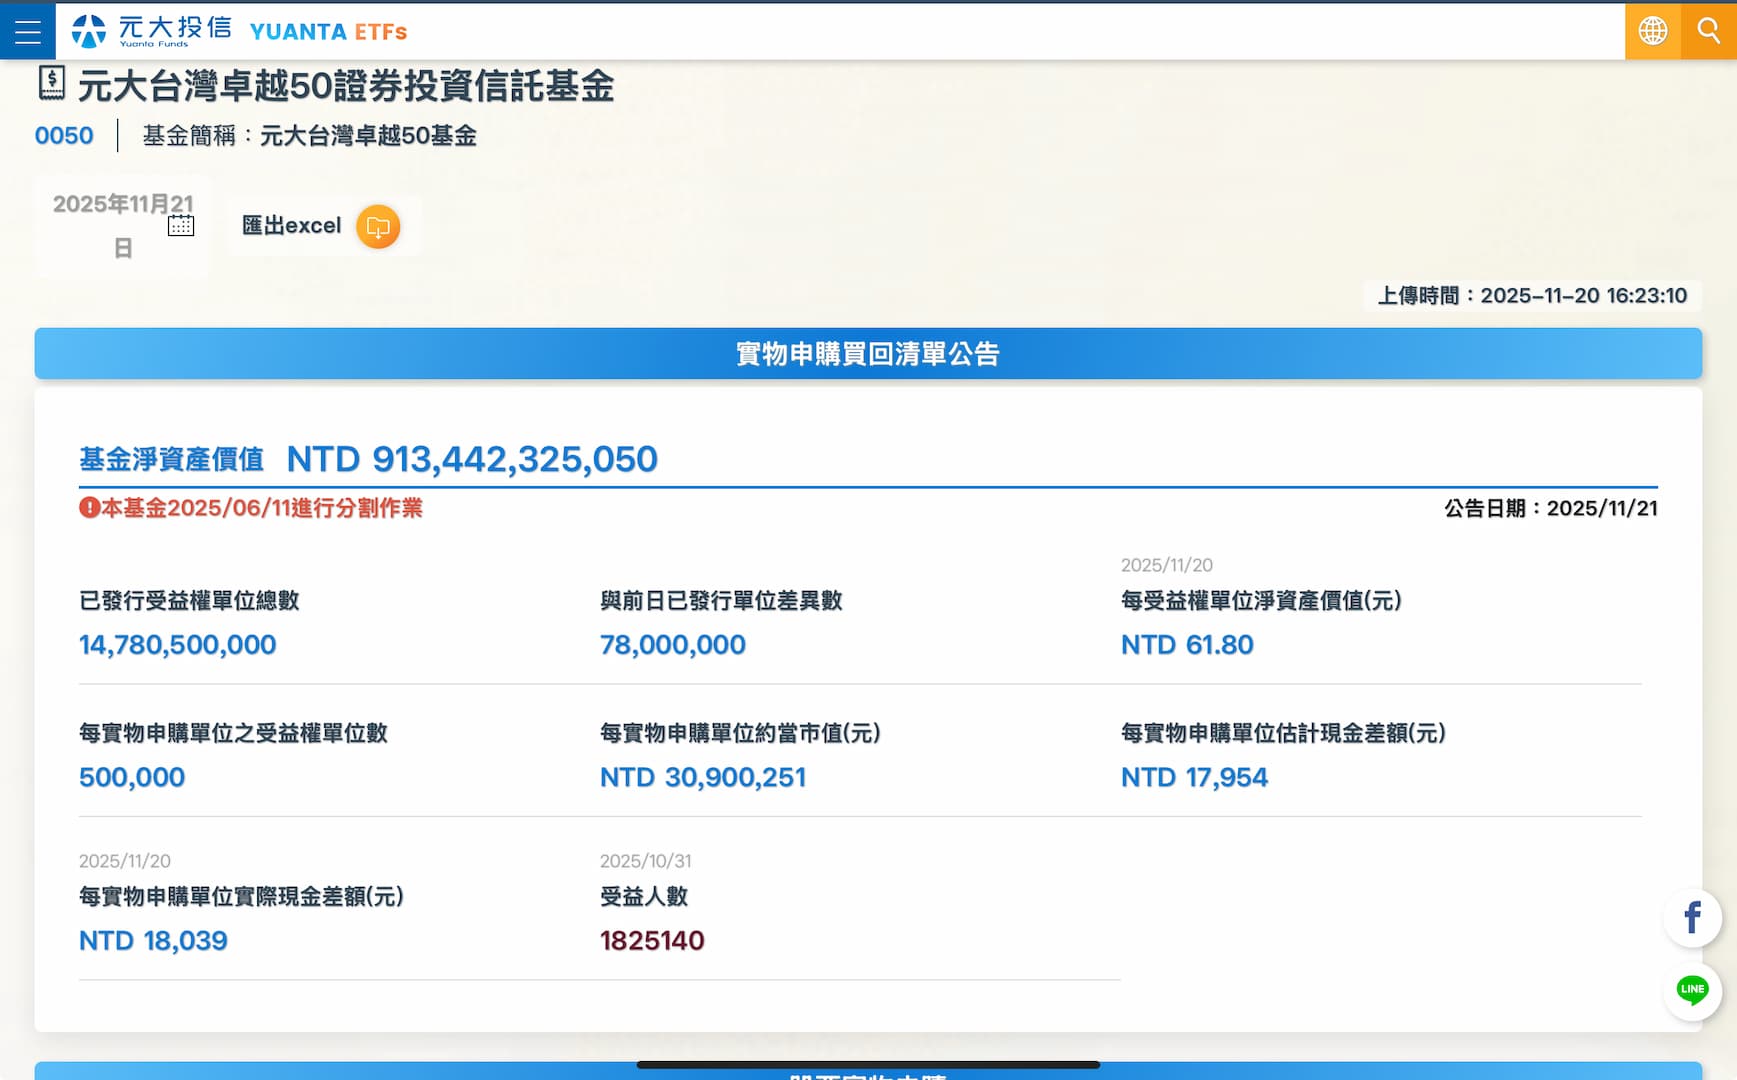Image resolution: width=1737 pixels, height=1080 pixels.
Task: Click the orange excel download icon
Action: coord(378,227)
